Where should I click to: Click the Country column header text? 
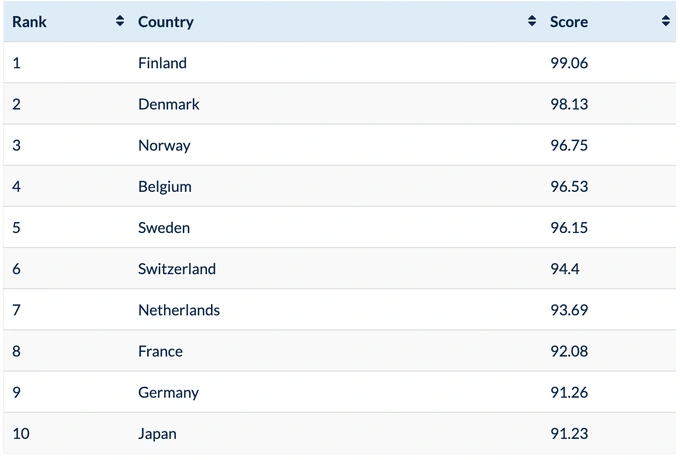click(x=166, y=21)
